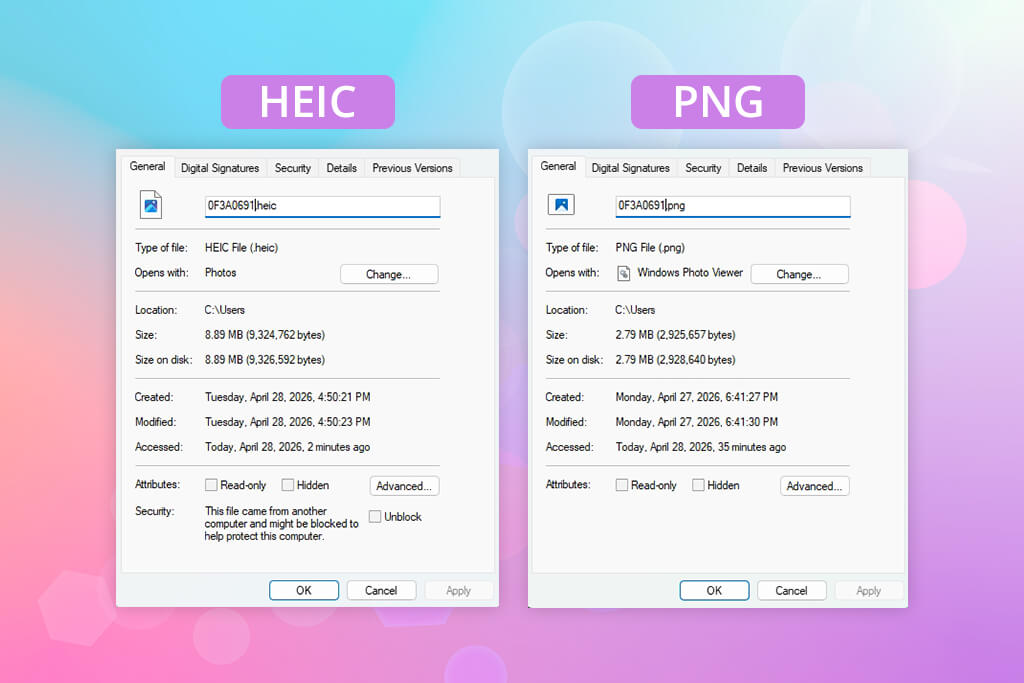Click Change... next to Windows Photo Viewer
Image resolution: width=1024 pixels, height=683 pixels.
(799, 274)
